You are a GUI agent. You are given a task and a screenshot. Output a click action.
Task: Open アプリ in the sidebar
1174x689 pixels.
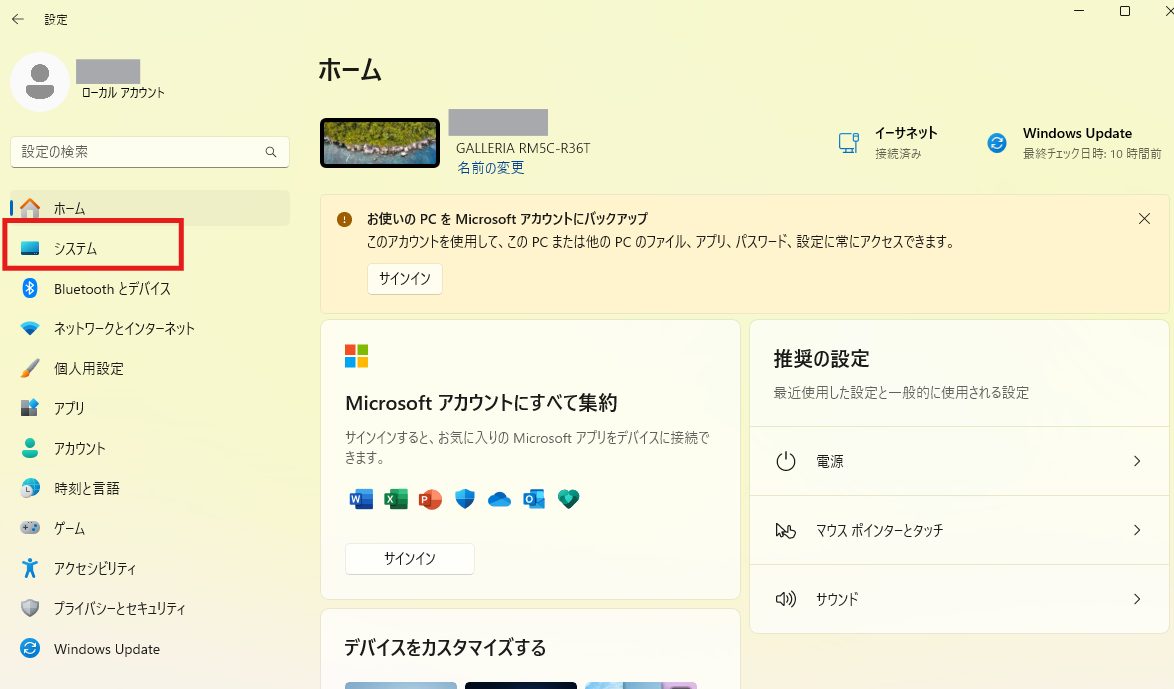tap(150, 408)
